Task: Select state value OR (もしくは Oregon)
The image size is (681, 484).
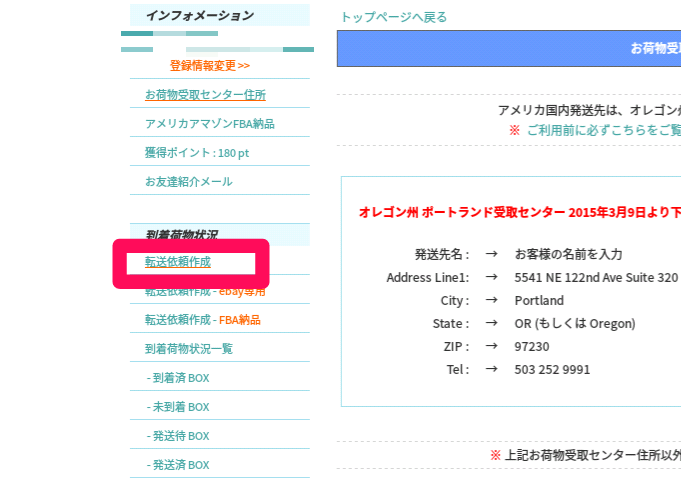Action: pos(575,324)
